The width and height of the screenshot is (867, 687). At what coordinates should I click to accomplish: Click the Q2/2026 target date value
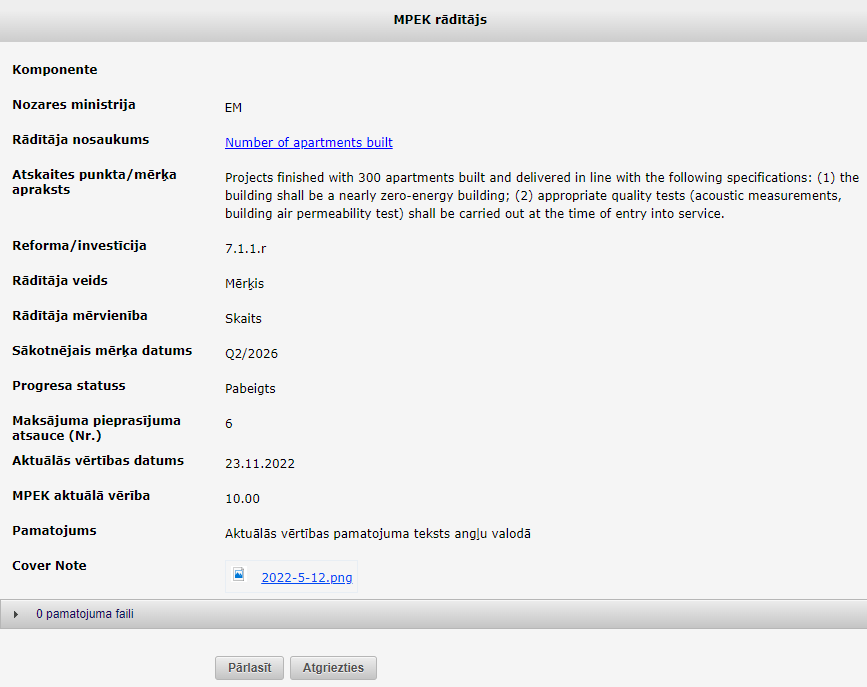252,354
